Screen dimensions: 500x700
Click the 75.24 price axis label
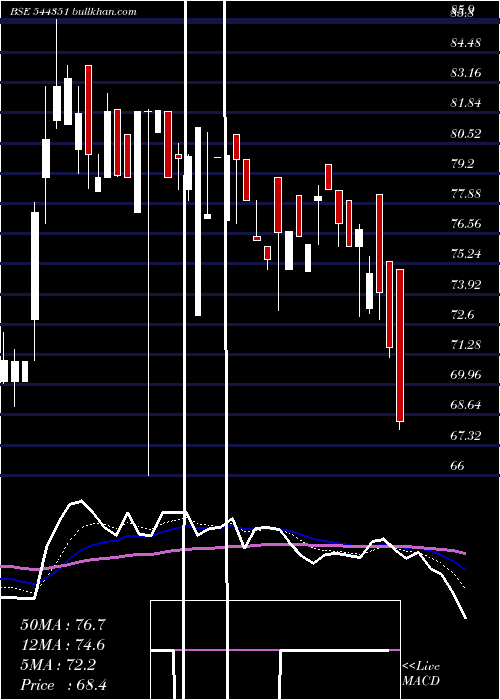466,254
